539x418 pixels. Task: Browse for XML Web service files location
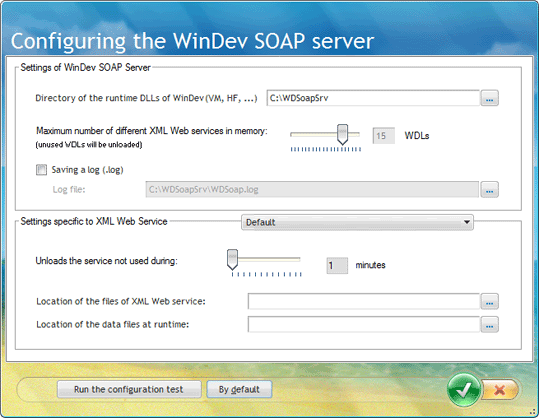(x=490, y=301)
